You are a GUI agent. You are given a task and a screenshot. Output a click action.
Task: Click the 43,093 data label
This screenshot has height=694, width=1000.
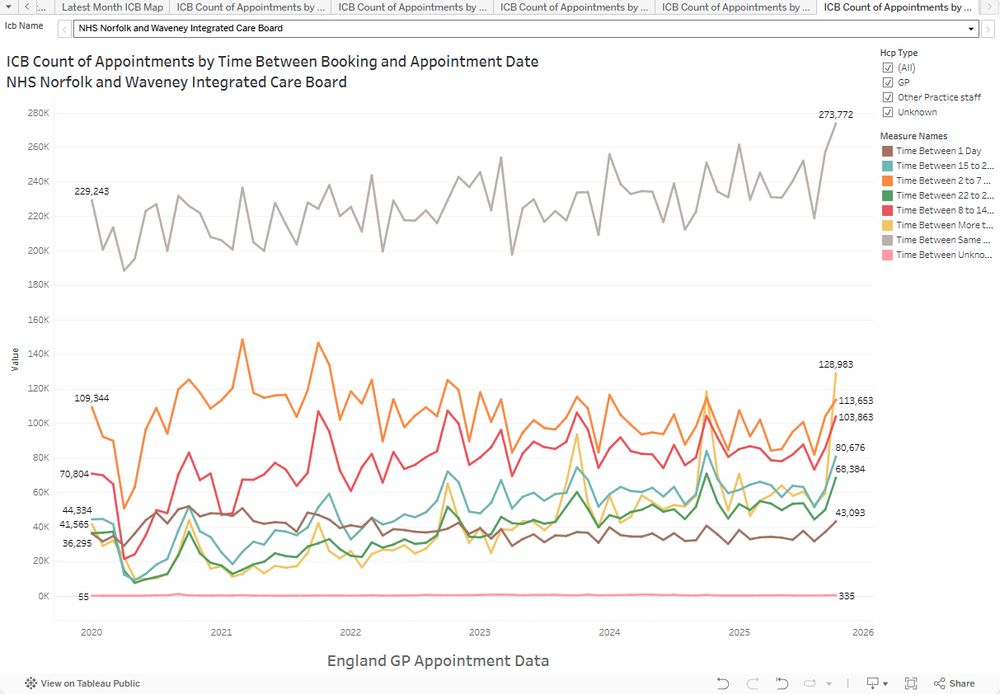point(850,513)
